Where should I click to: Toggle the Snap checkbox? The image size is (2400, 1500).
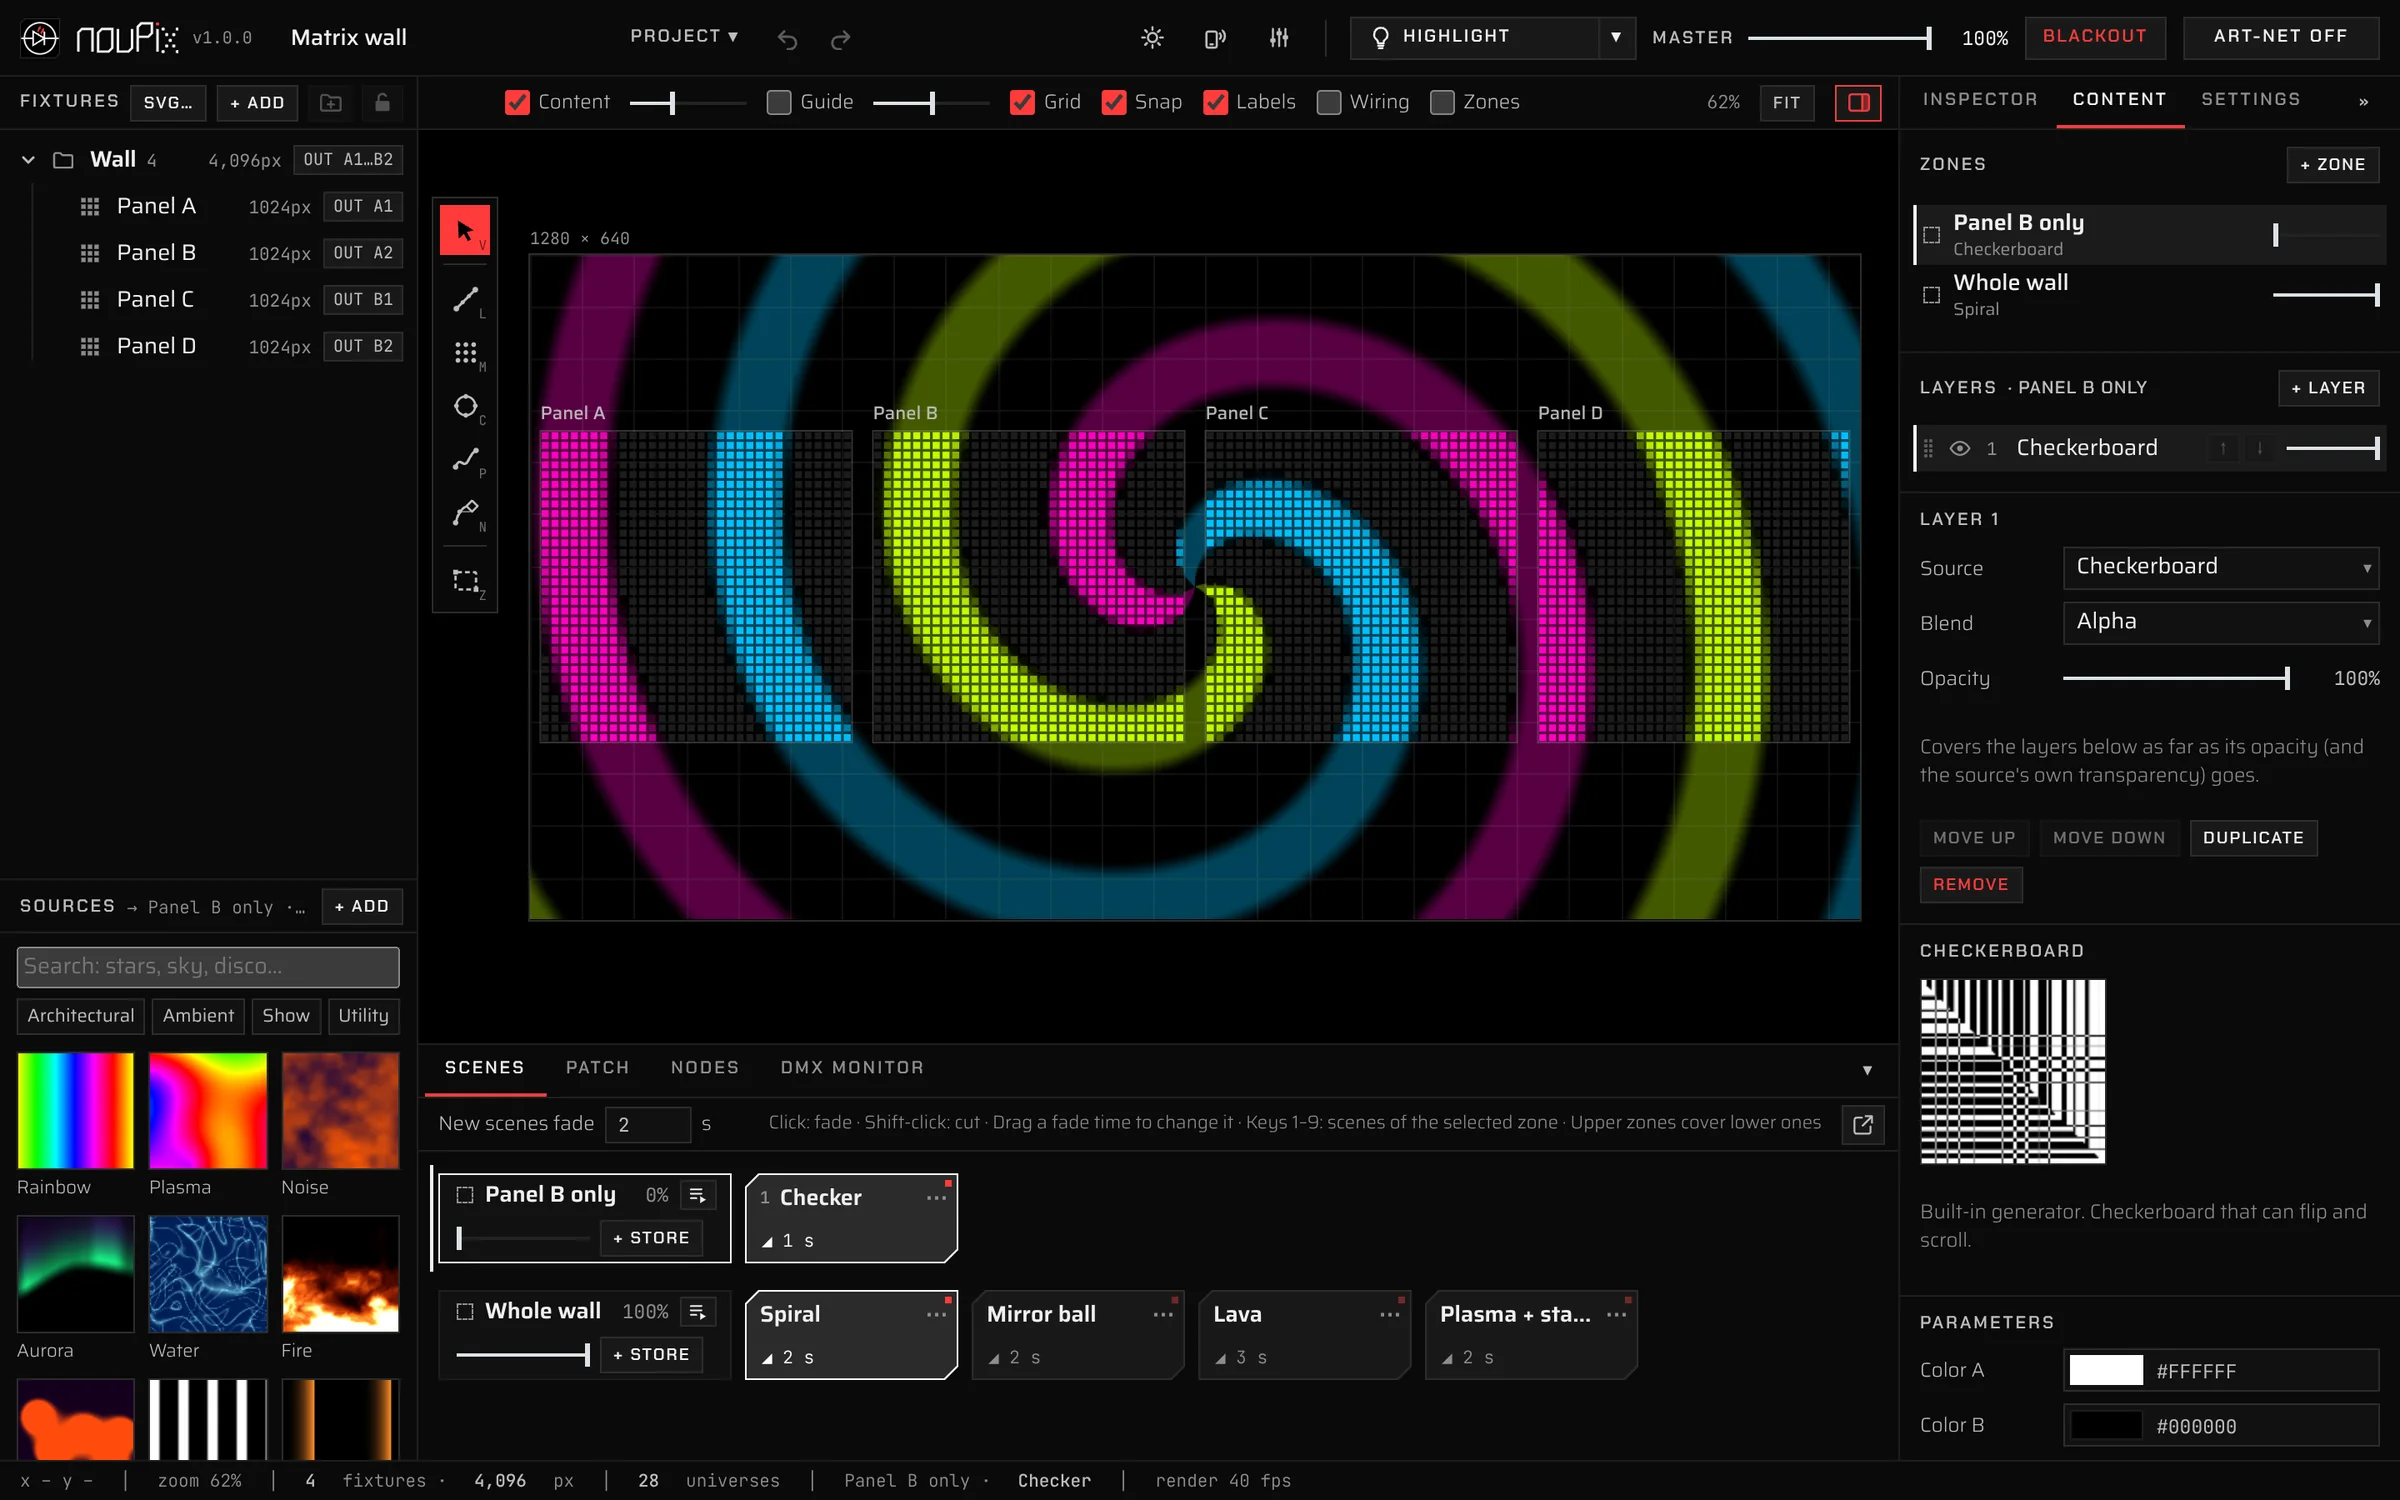pyautogui.click(x=1113, y=102)
